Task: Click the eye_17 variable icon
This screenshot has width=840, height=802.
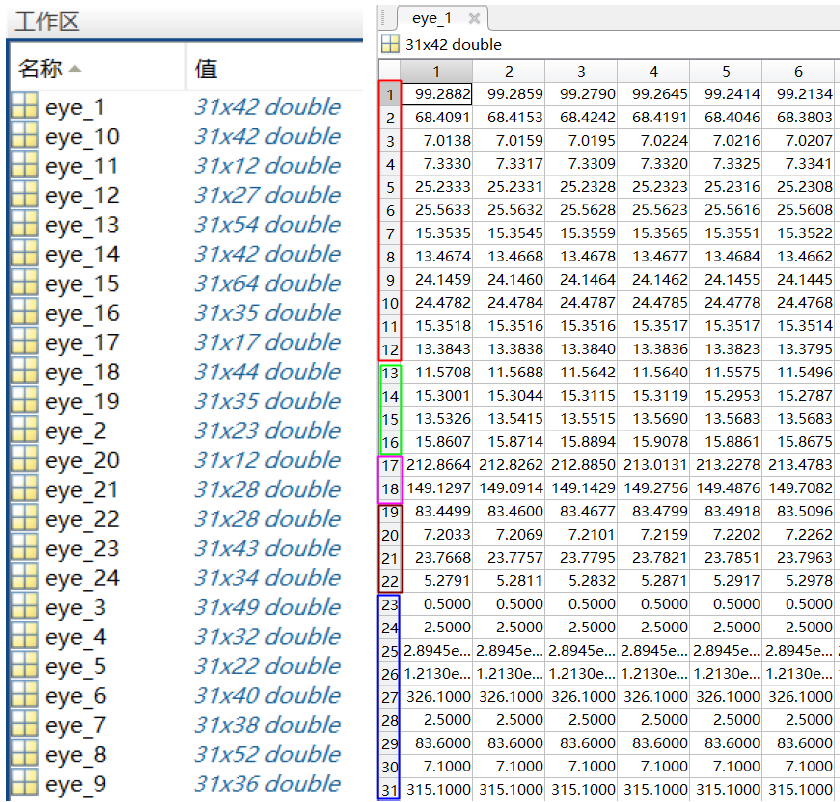Action: coord(25,341)
